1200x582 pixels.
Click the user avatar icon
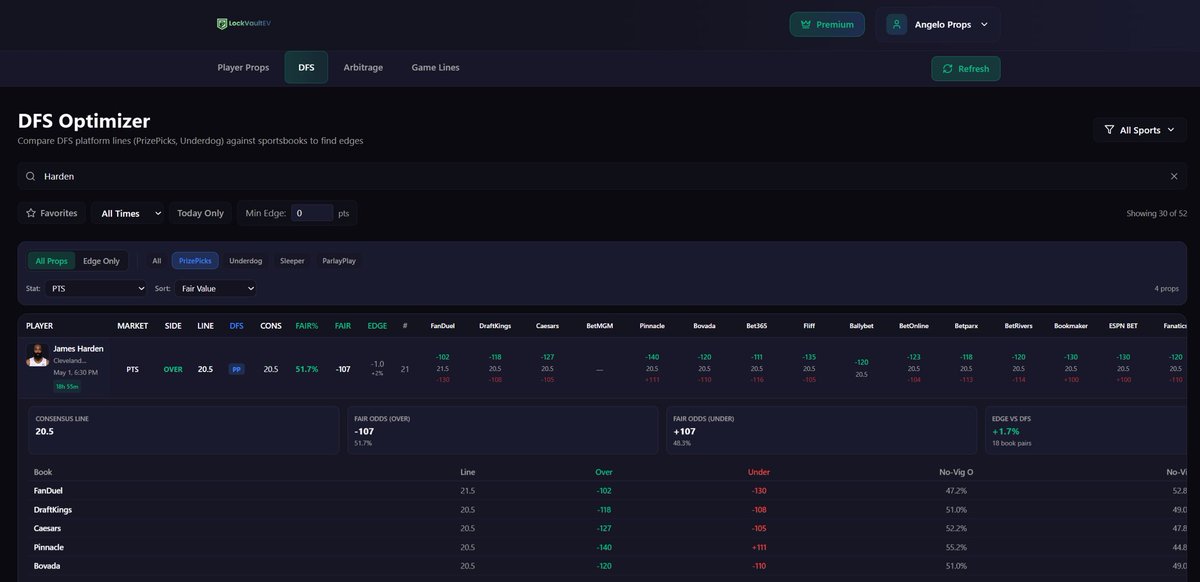pos(896,24)
